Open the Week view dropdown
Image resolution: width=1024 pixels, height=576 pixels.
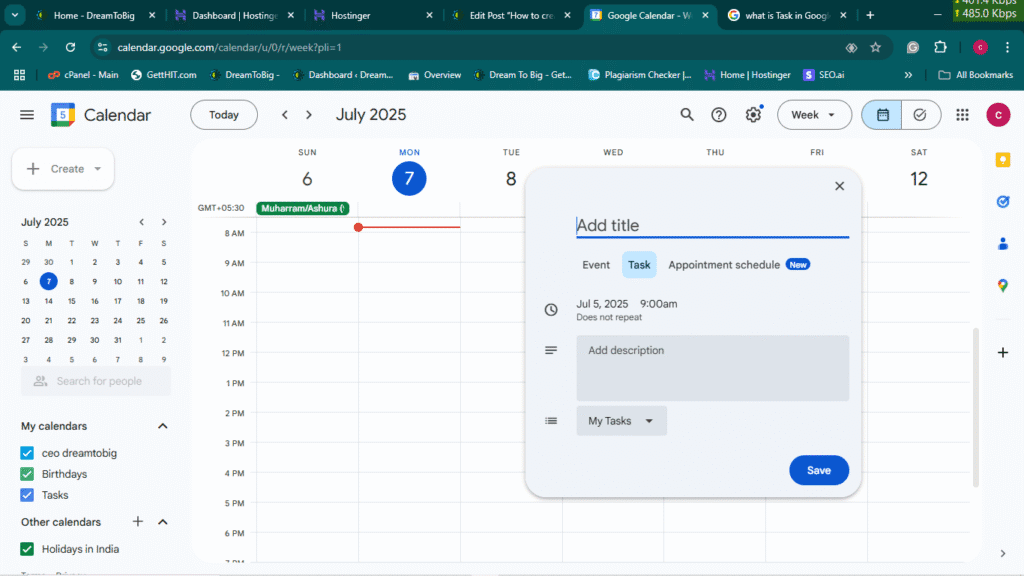[814, 115]
